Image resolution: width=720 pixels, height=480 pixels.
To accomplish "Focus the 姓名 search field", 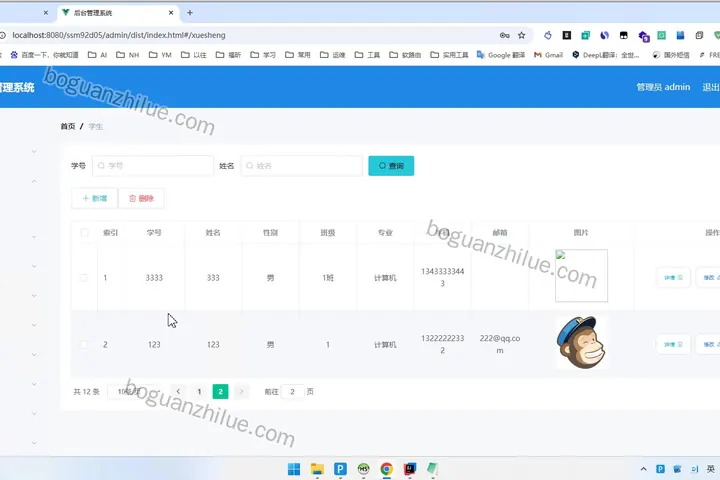I will tap(302, 166).
